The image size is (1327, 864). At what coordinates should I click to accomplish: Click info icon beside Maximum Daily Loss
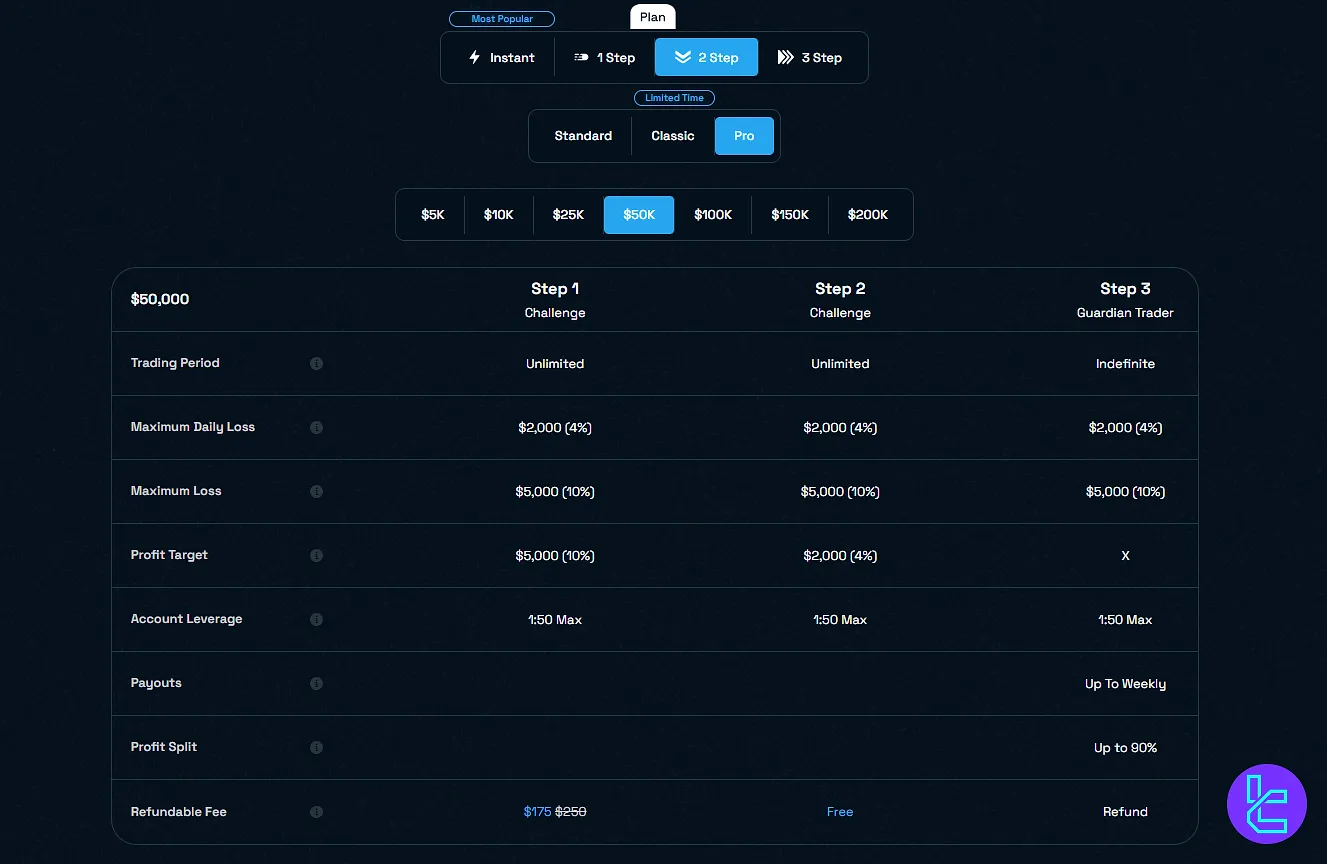(x=316, y=428)
